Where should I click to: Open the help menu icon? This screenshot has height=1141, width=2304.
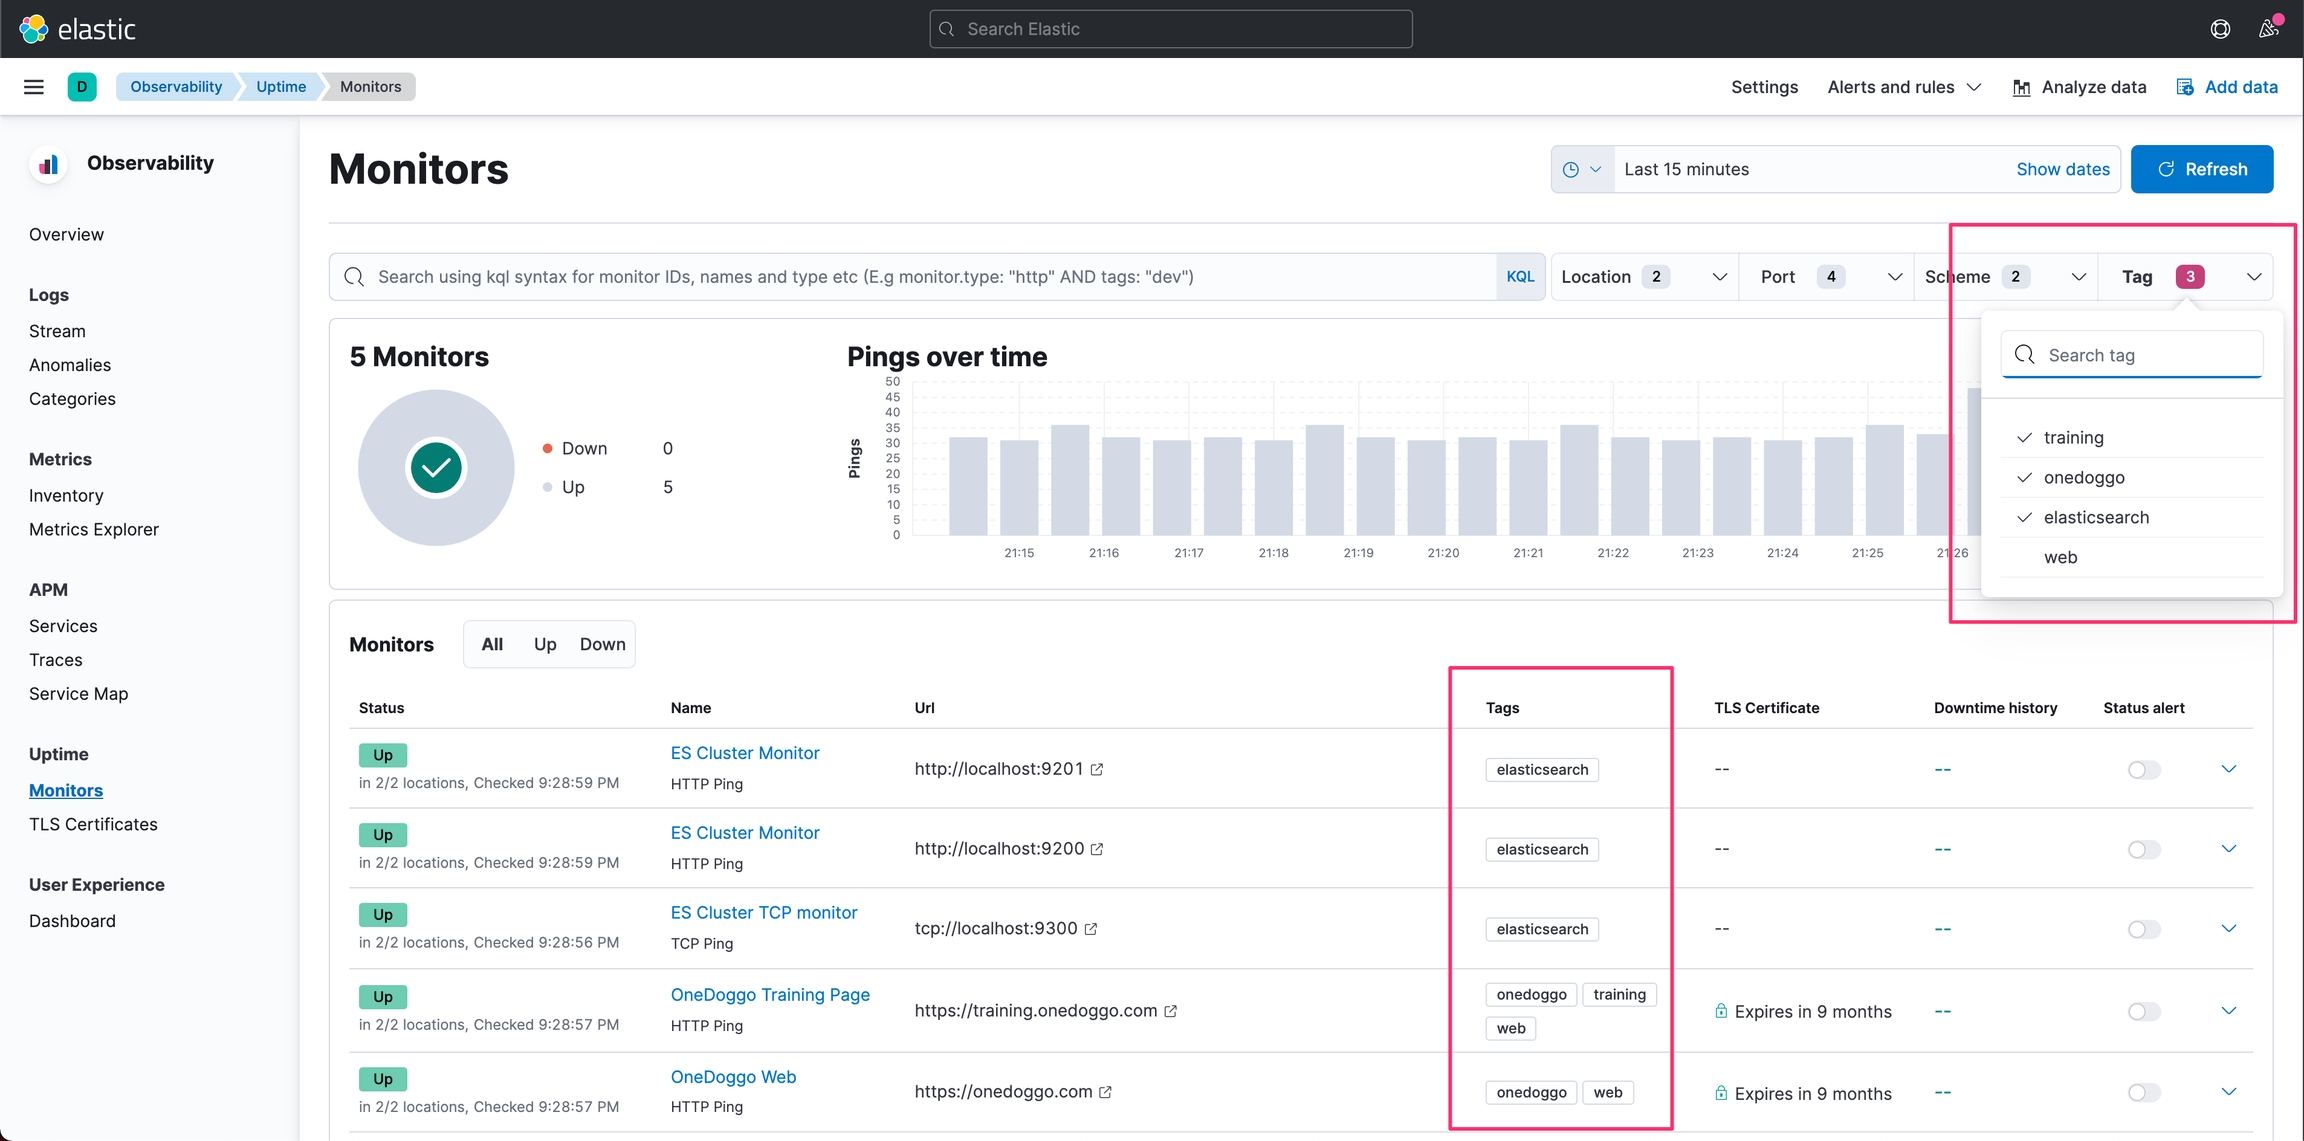pyautogui.click(x=2220, y=29)
